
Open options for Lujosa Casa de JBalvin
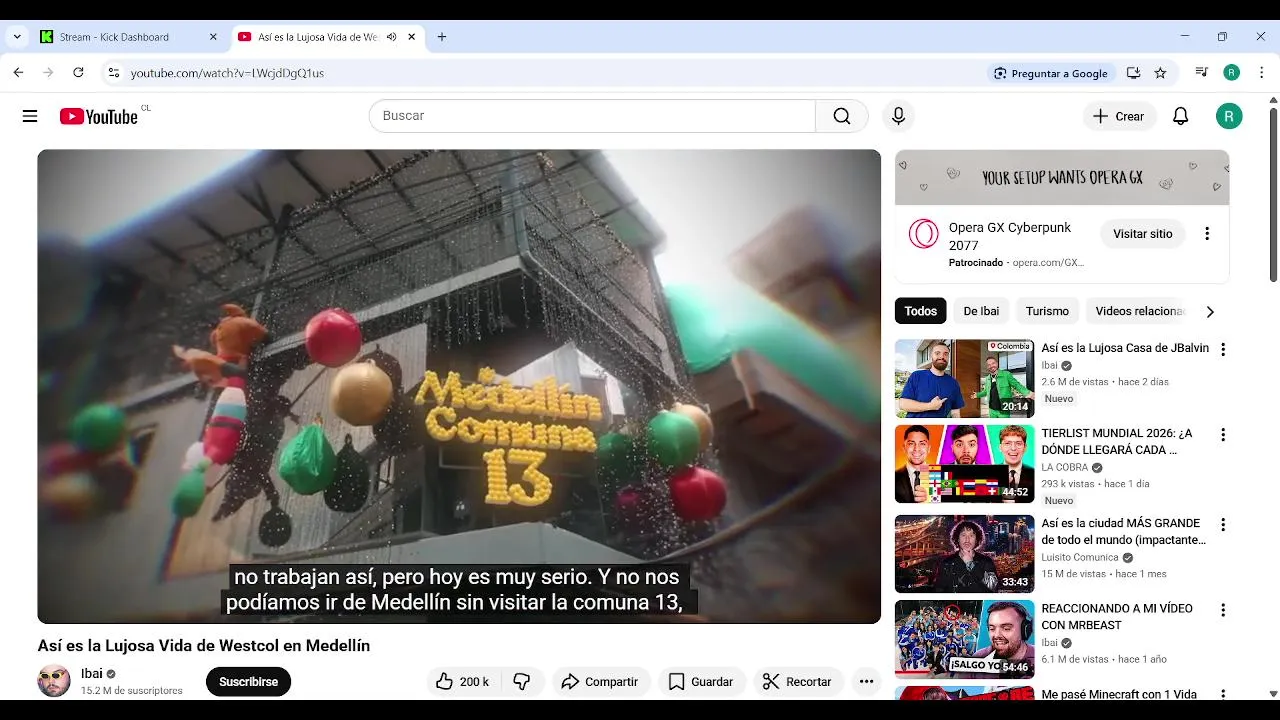click(1222, 350)
